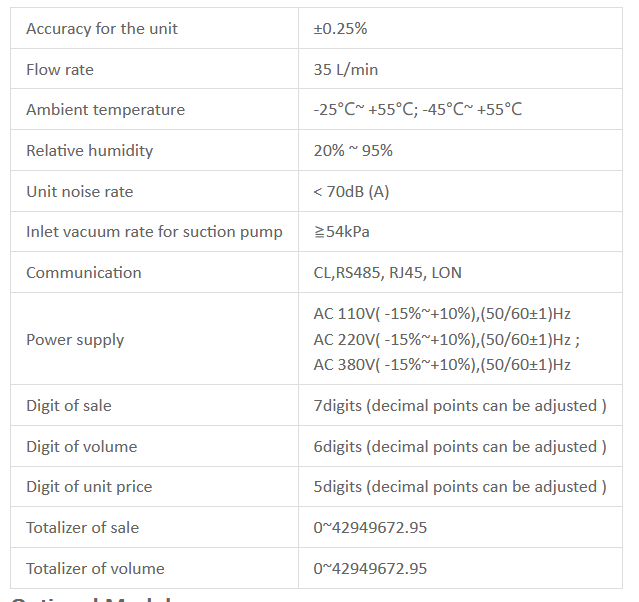Select the ambient temperature range value text
This screenshot has height=602, width=639.
tap(417, 110)
